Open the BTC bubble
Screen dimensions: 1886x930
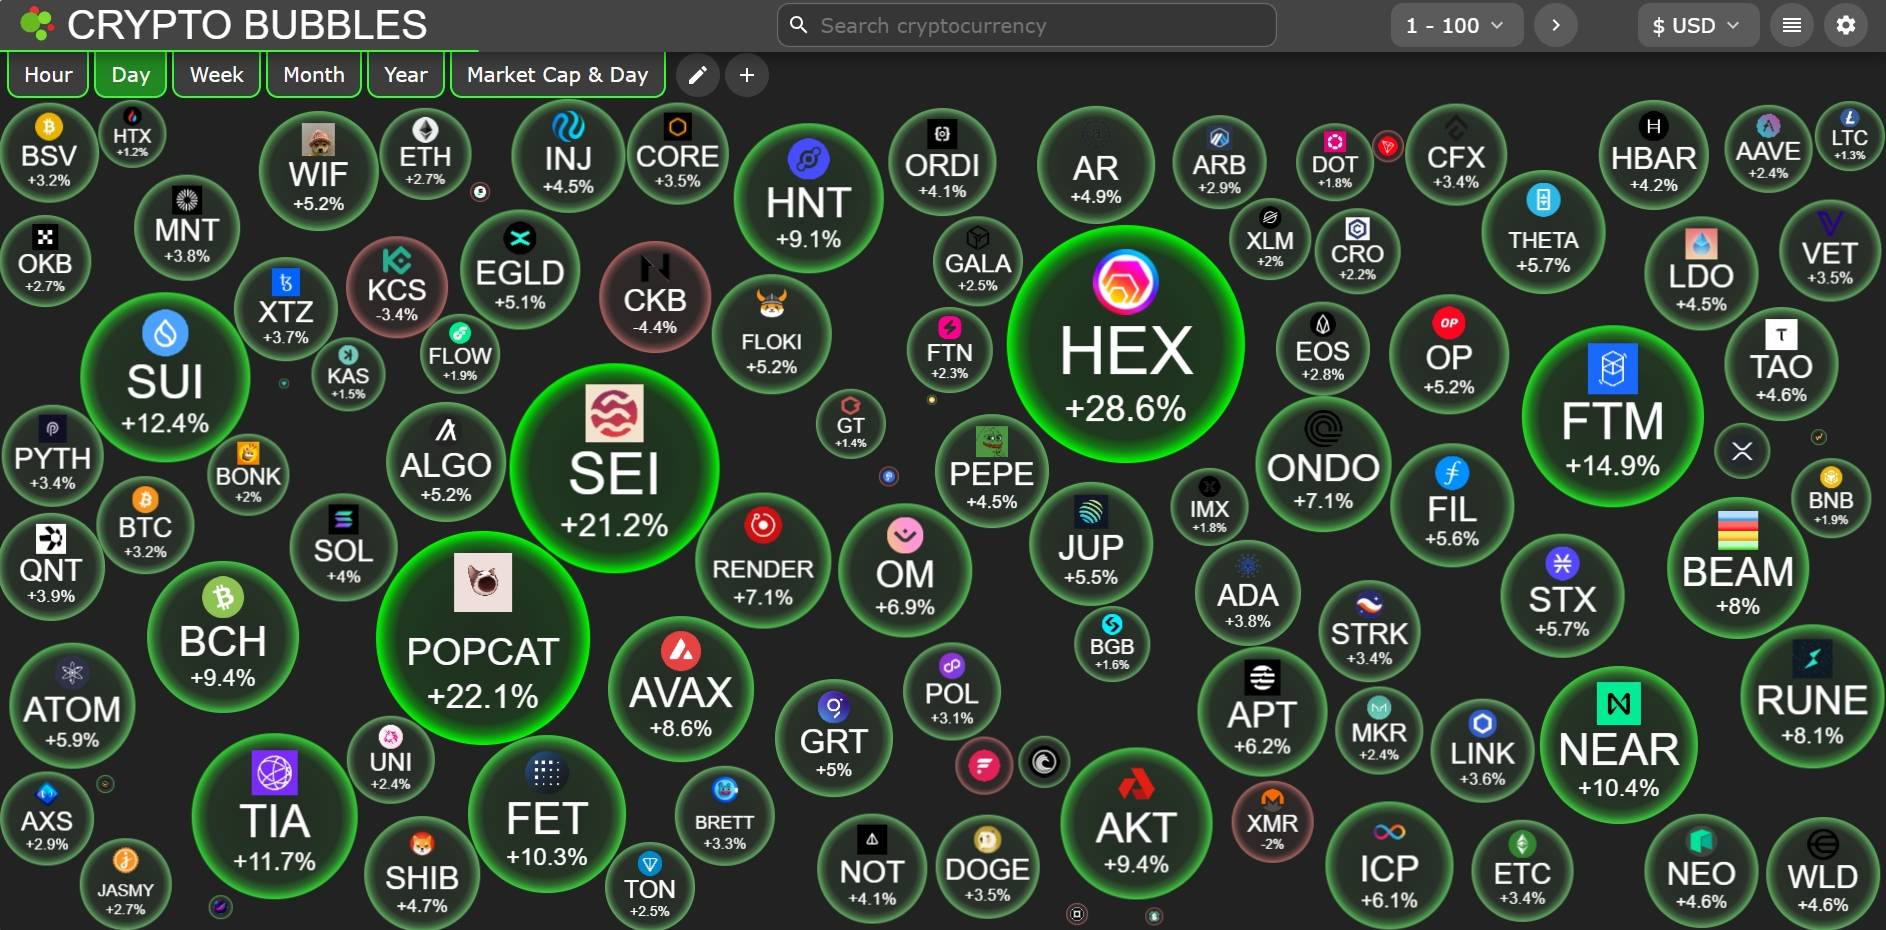tap(145, 526)
